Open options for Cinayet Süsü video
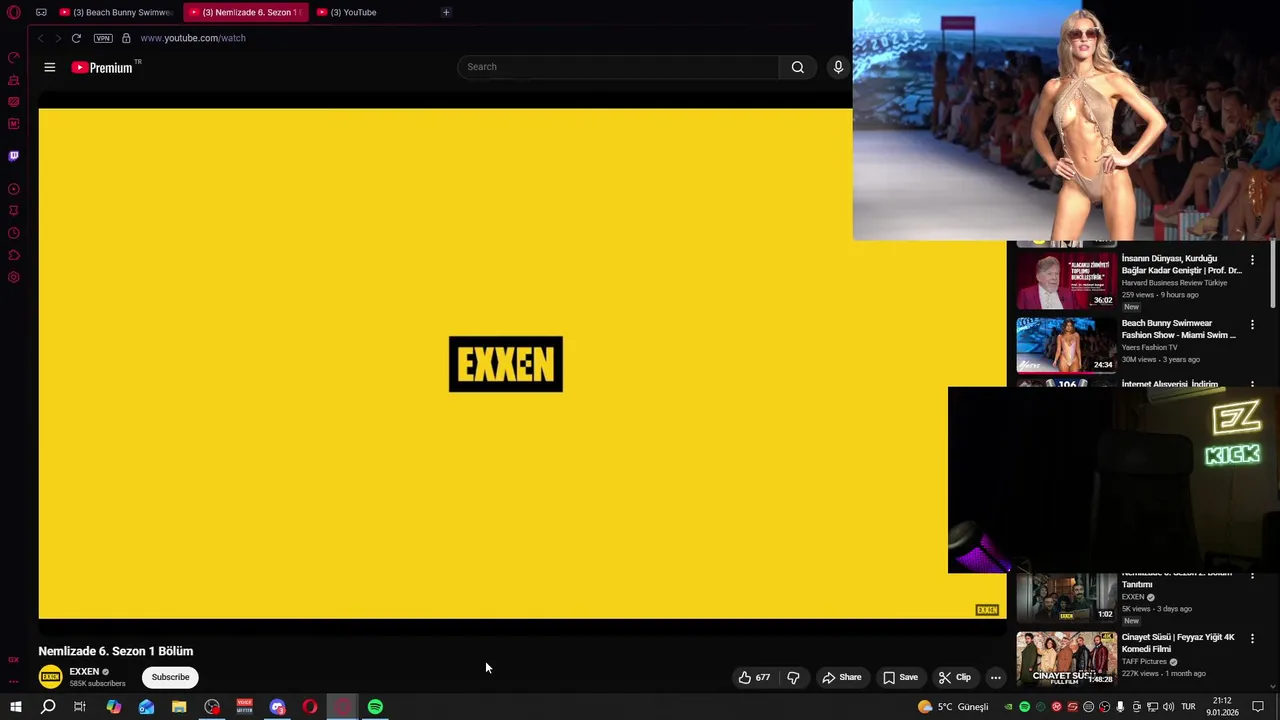Screen dimensions: 1280x720 [1252, 639]
